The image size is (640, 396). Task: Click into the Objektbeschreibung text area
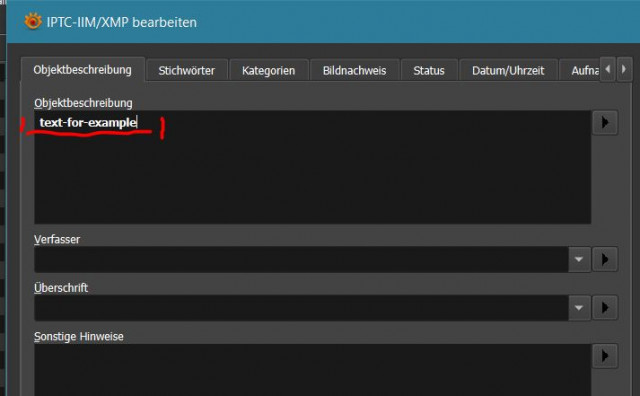(313, 167)
